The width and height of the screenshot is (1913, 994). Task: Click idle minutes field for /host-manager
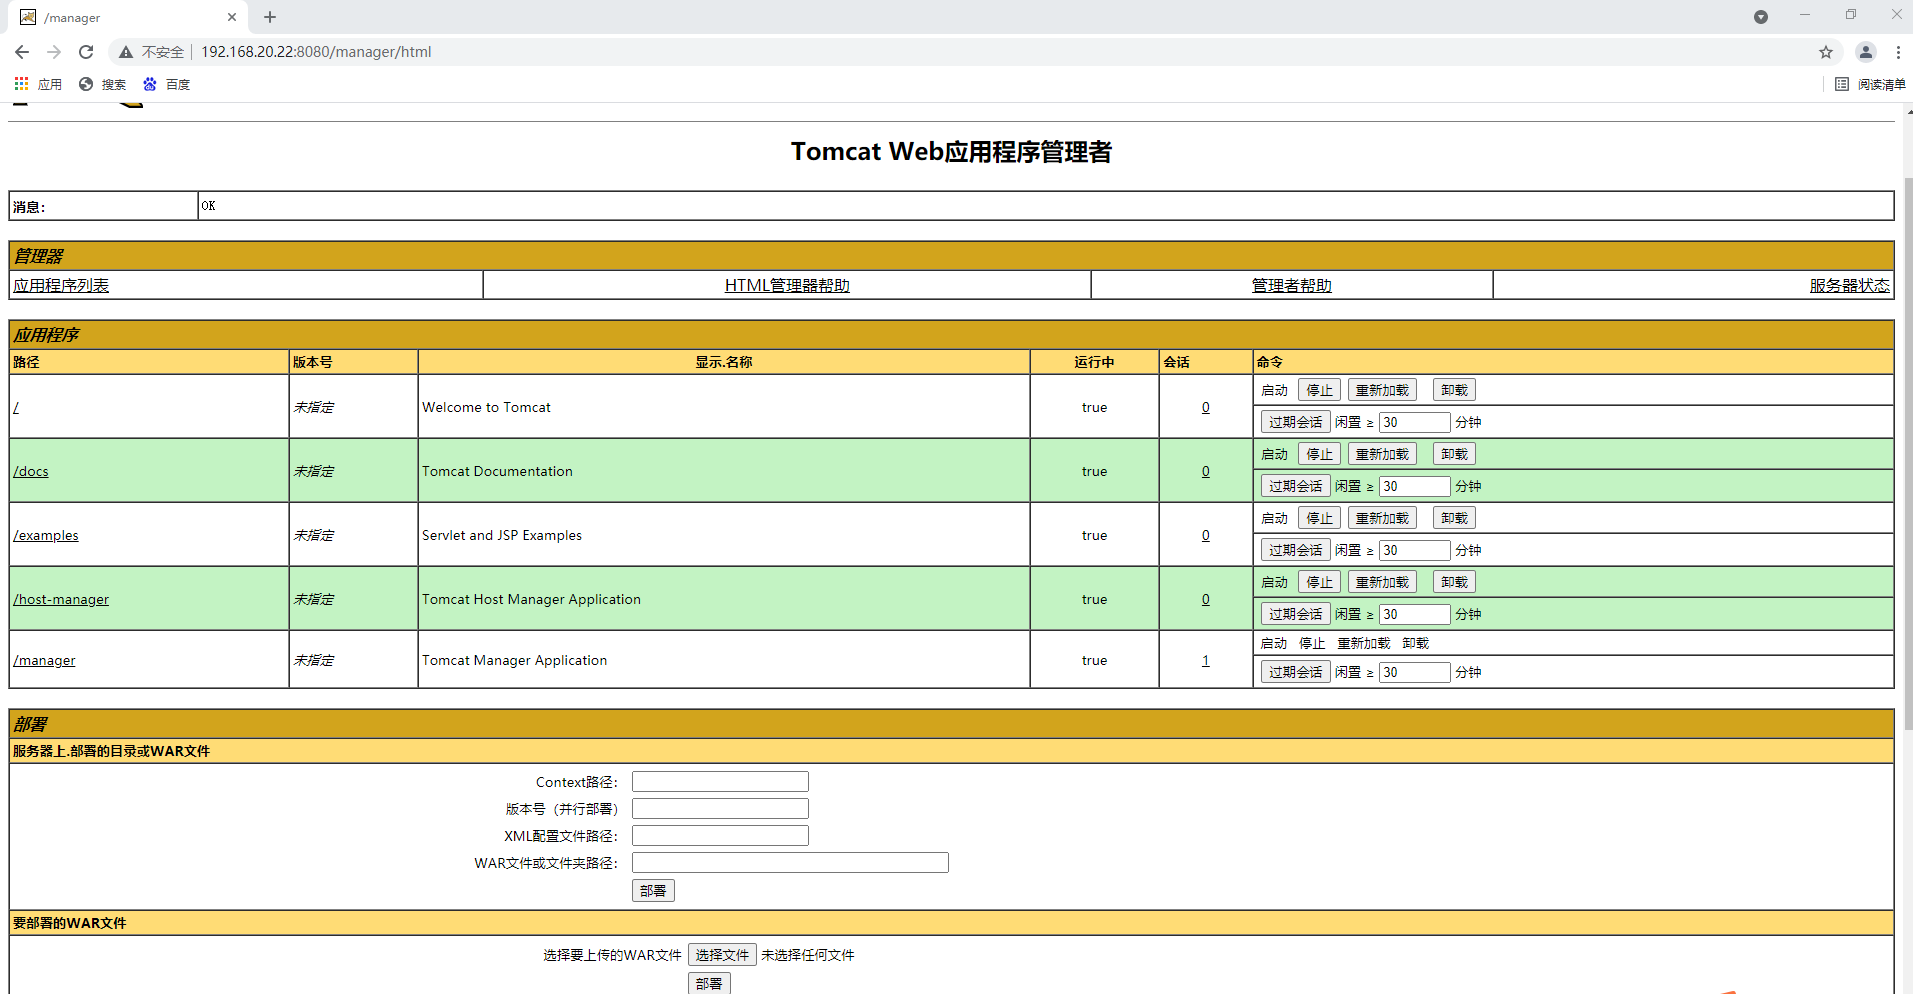(x=1414, y=614)
